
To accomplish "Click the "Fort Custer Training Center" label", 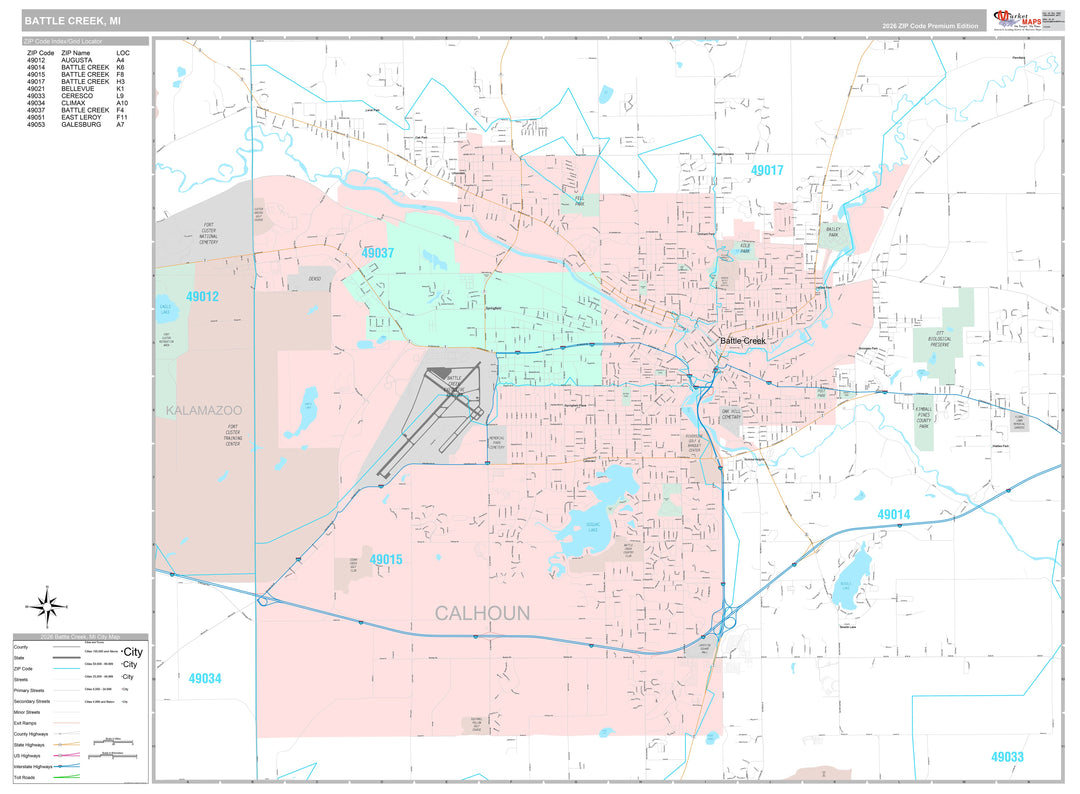I will click(233, 435).
